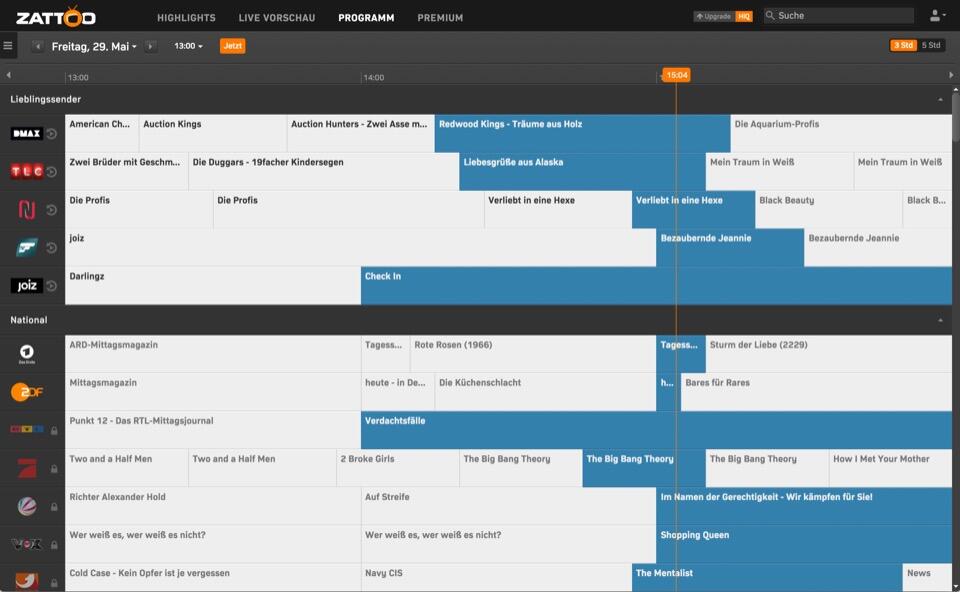Screen dimensions: 960x592
Task: Select the kabel eins channel logo
Action: coord(26,580)
